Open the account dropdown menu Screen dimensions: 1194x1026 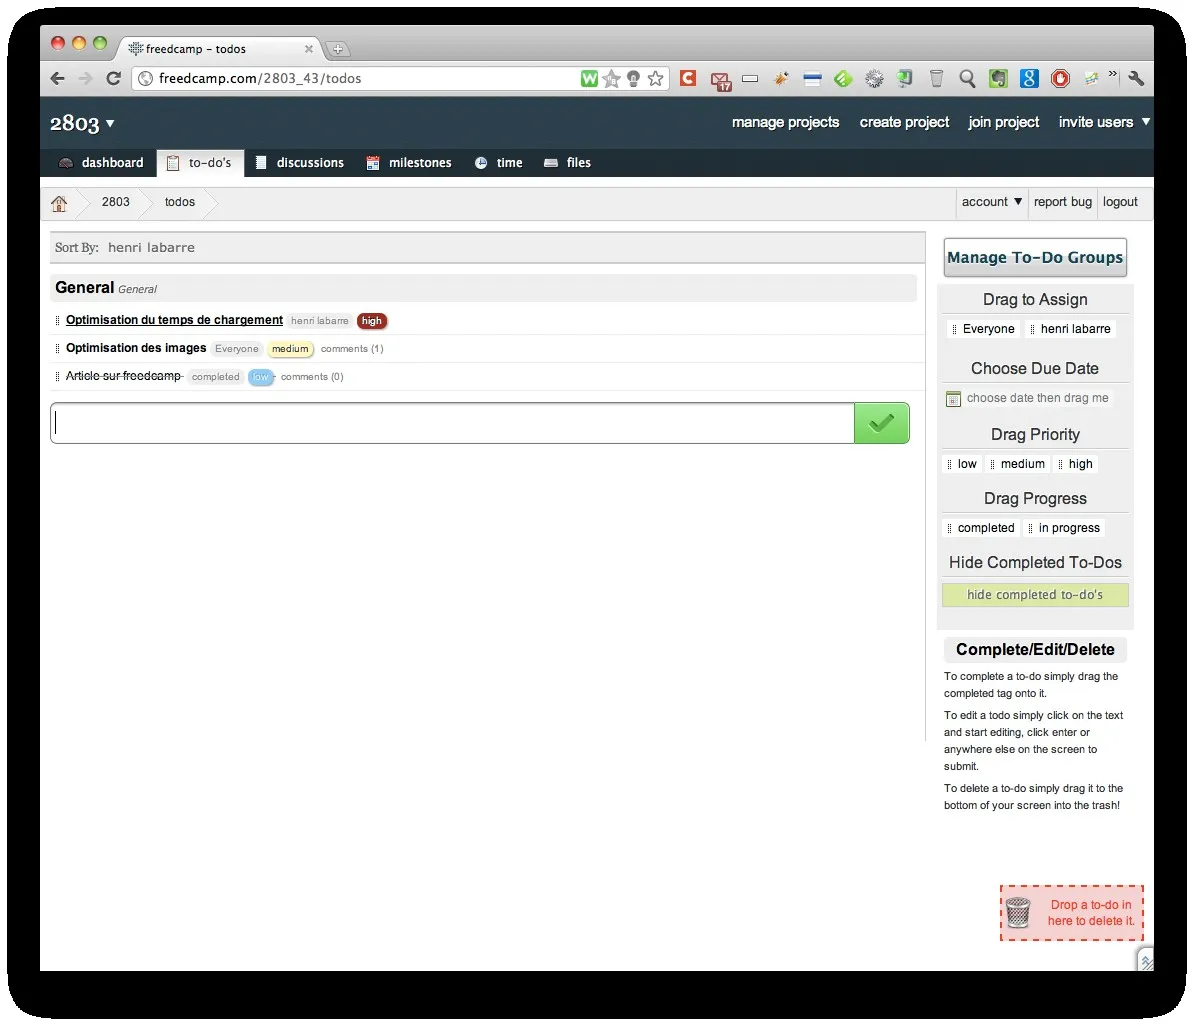[991, 202]
